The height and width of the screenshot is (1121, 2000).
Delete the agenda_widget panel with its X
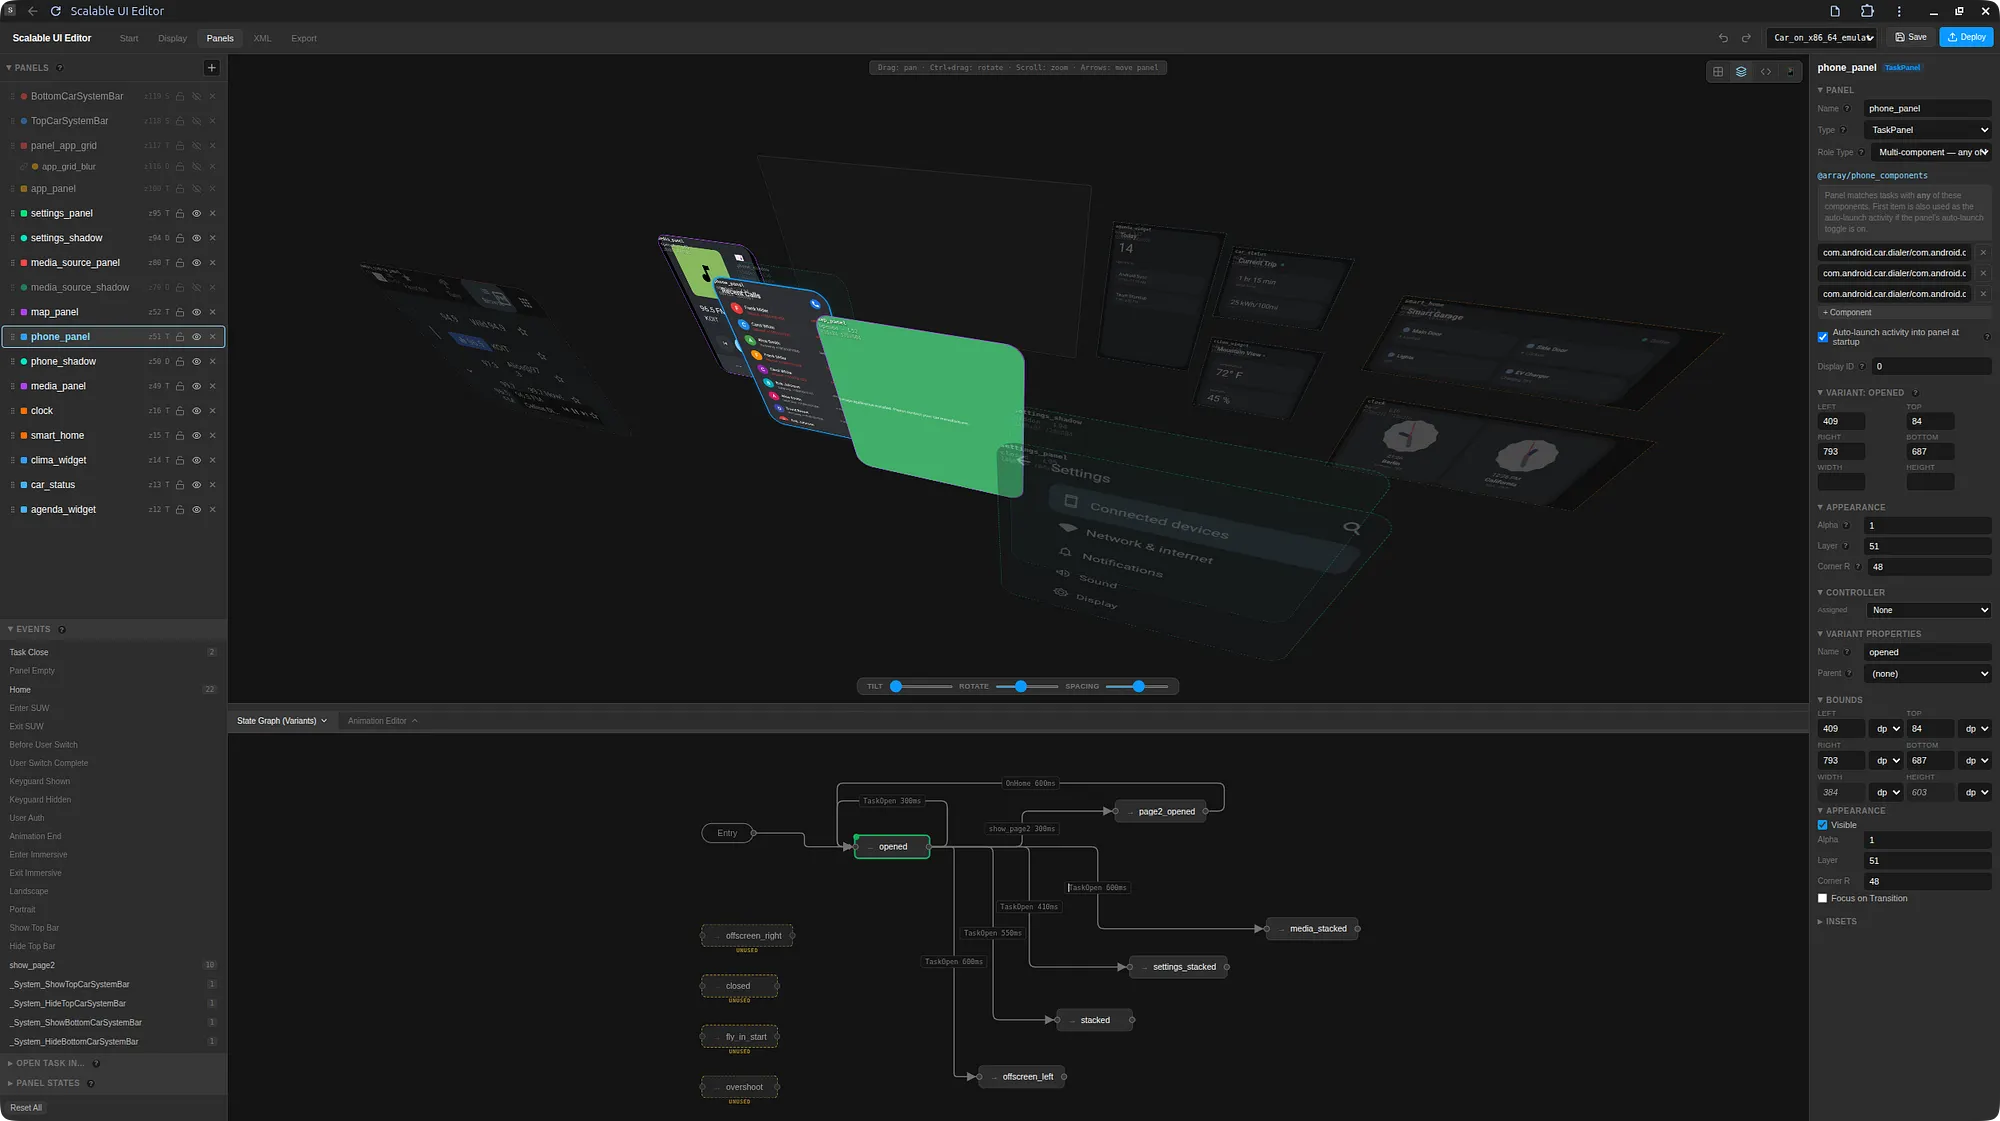click(213, 510)
